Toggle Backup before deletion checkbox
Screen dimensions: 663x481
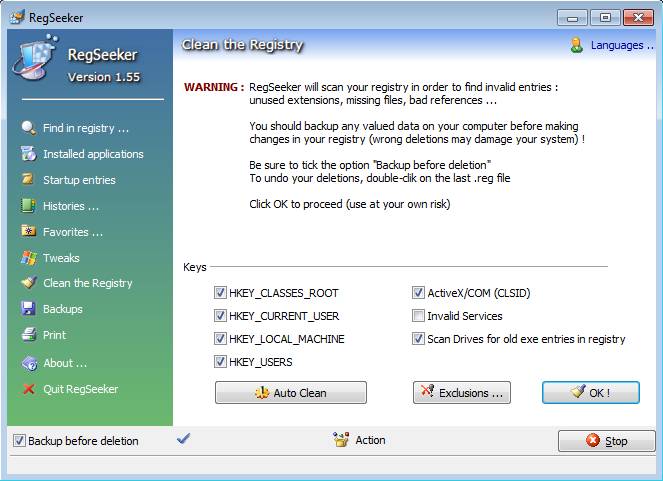(19, 440)
